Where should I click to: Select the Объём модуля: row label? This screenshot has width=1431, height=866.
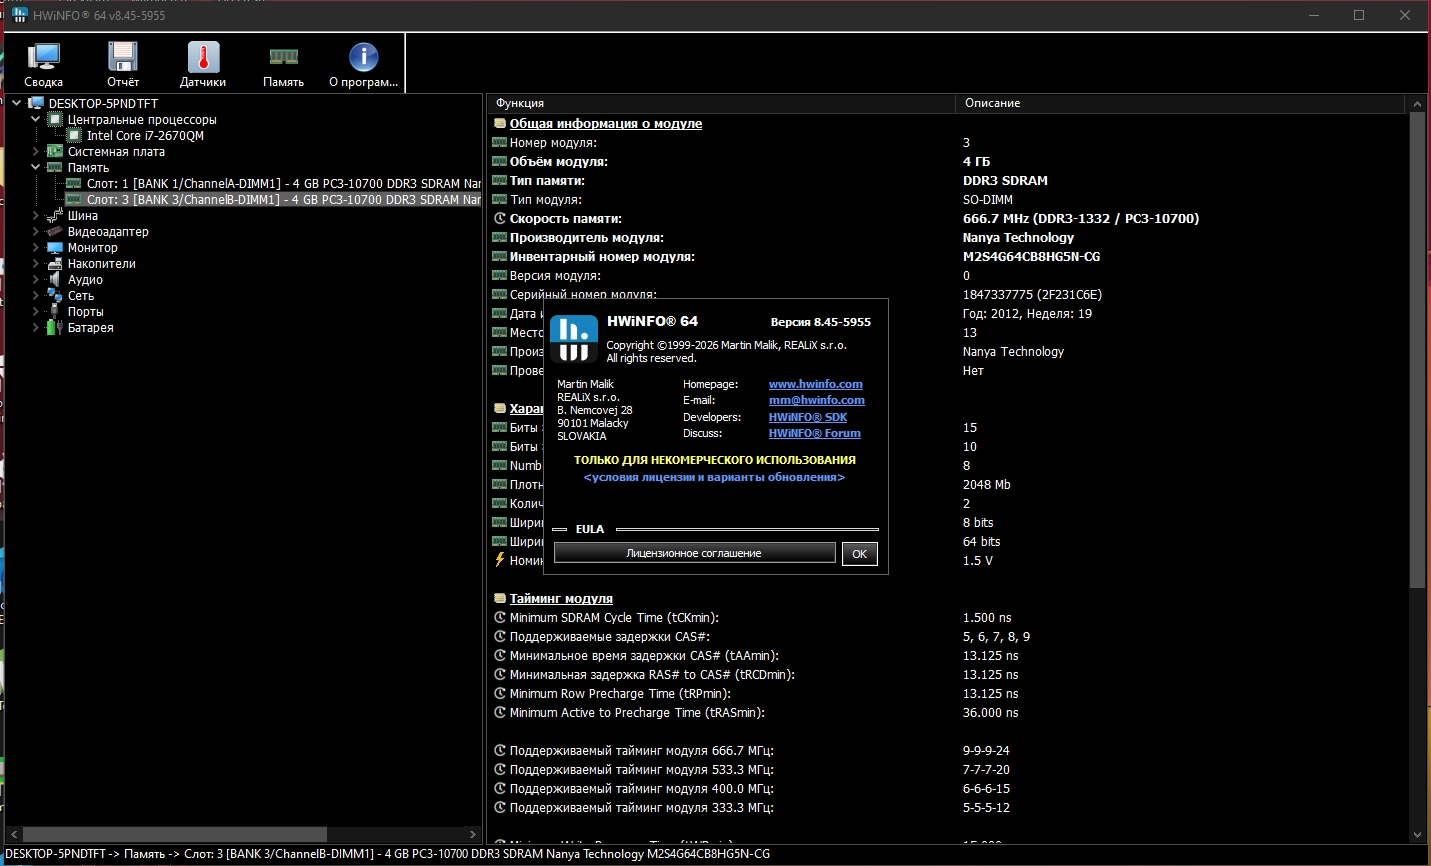(559, 162)
